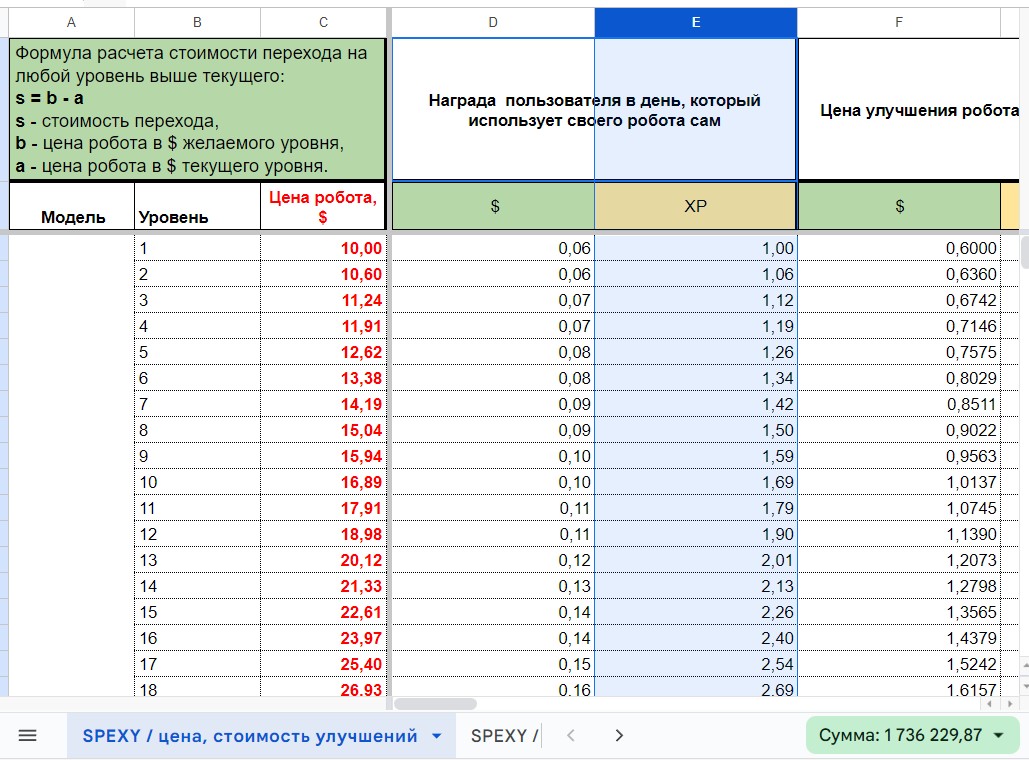Image resolution: width=1029 pixels, height=760 pixels.
Task: Click the yellow XP header cell
Action: point(695,206)
